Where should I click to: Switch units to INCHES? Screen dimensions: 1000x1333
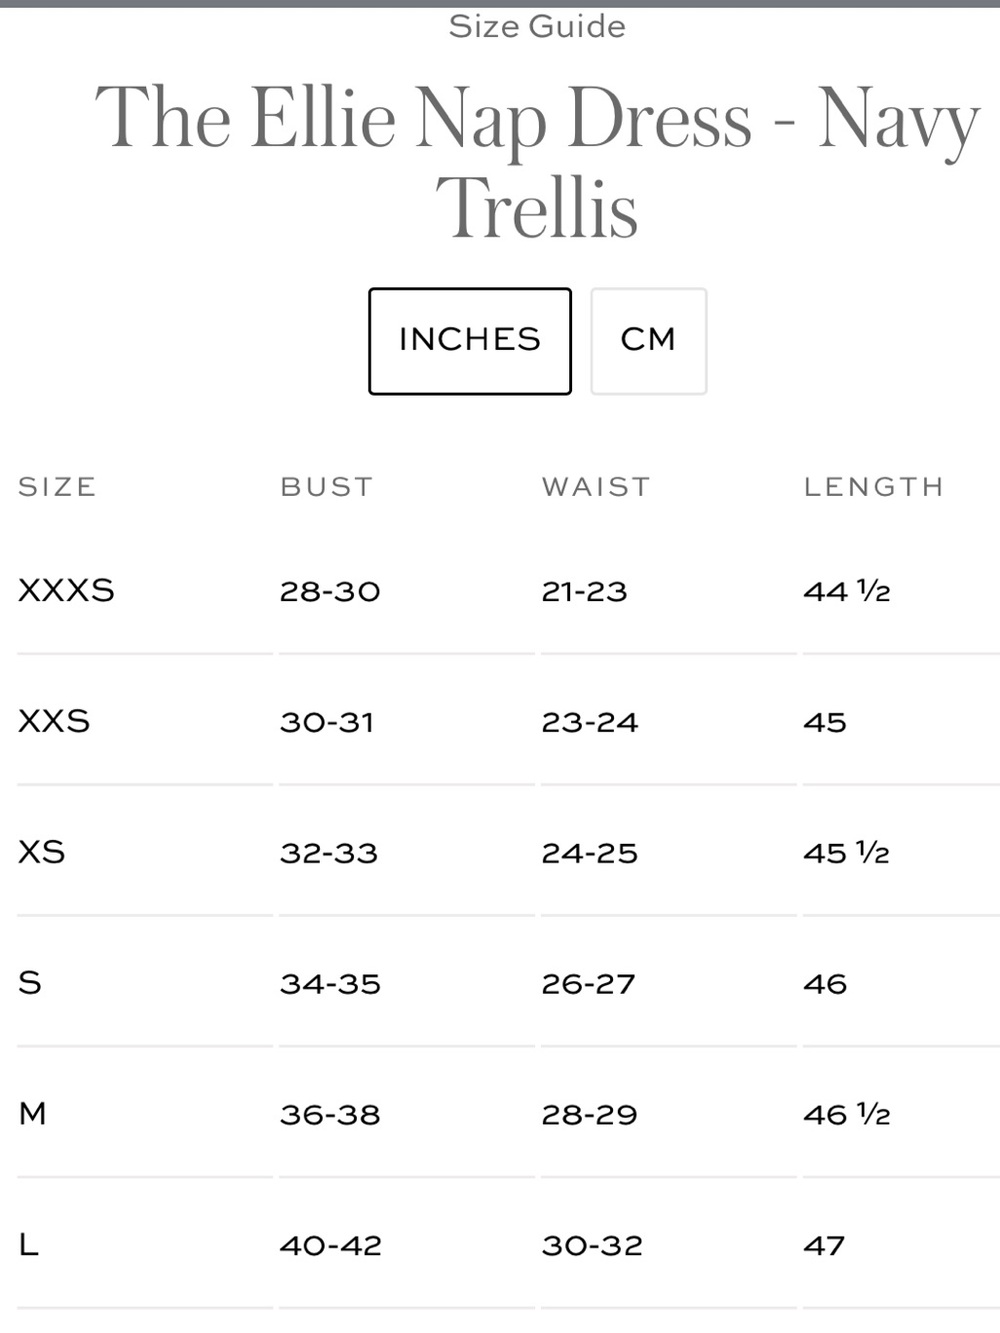[470, 341]
